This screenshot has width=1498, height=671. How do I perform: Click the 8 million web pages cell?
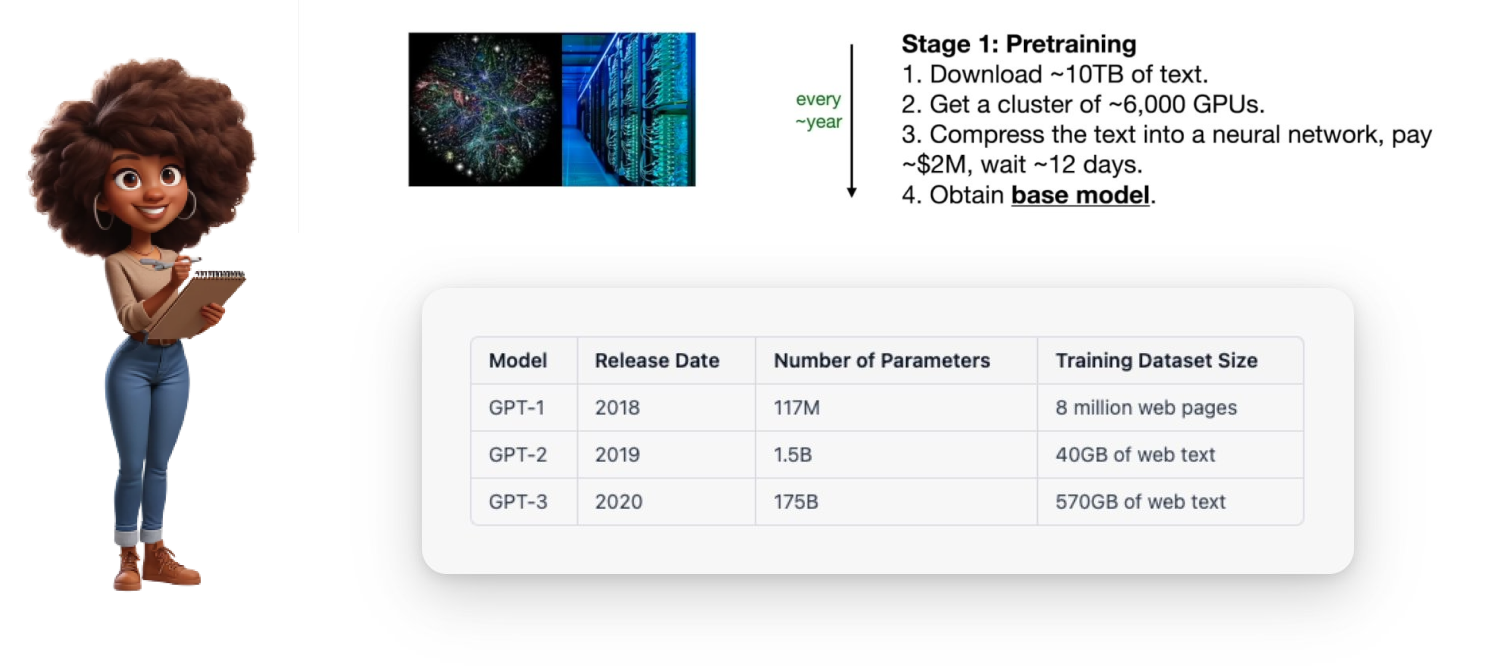click(x=1146, y=408)
